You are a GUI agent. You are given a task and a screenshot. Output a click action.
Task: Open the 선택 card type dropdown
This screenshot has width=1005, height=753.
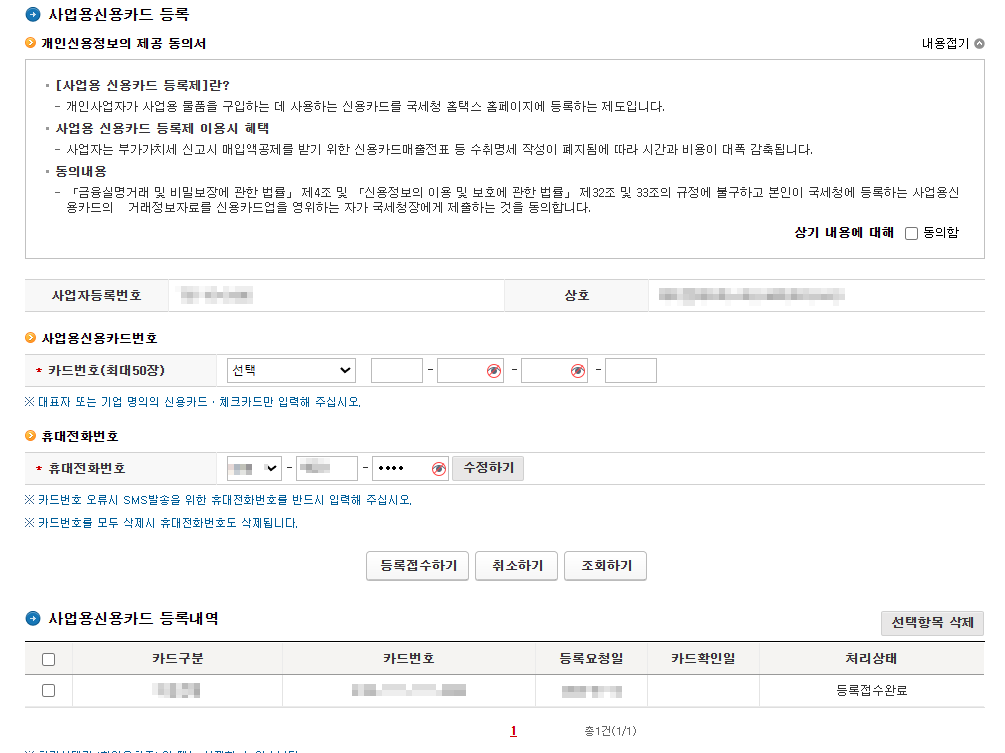click(290, 370)
